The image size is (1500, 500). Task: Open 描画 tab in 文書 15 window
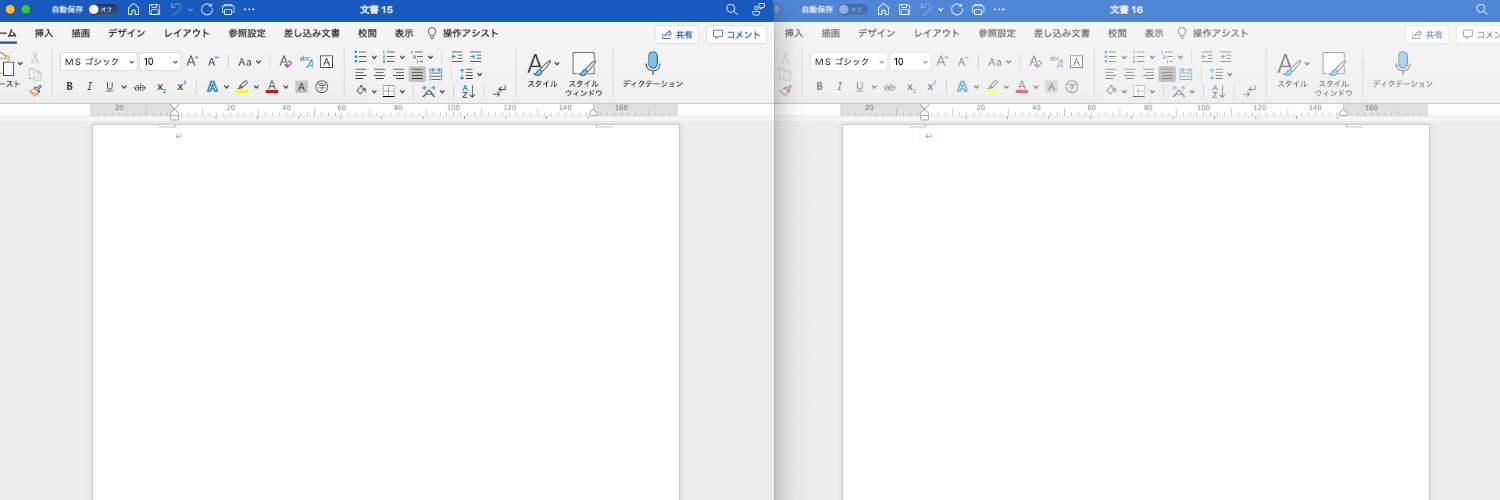pyautogui.click(x=81, y=33)
